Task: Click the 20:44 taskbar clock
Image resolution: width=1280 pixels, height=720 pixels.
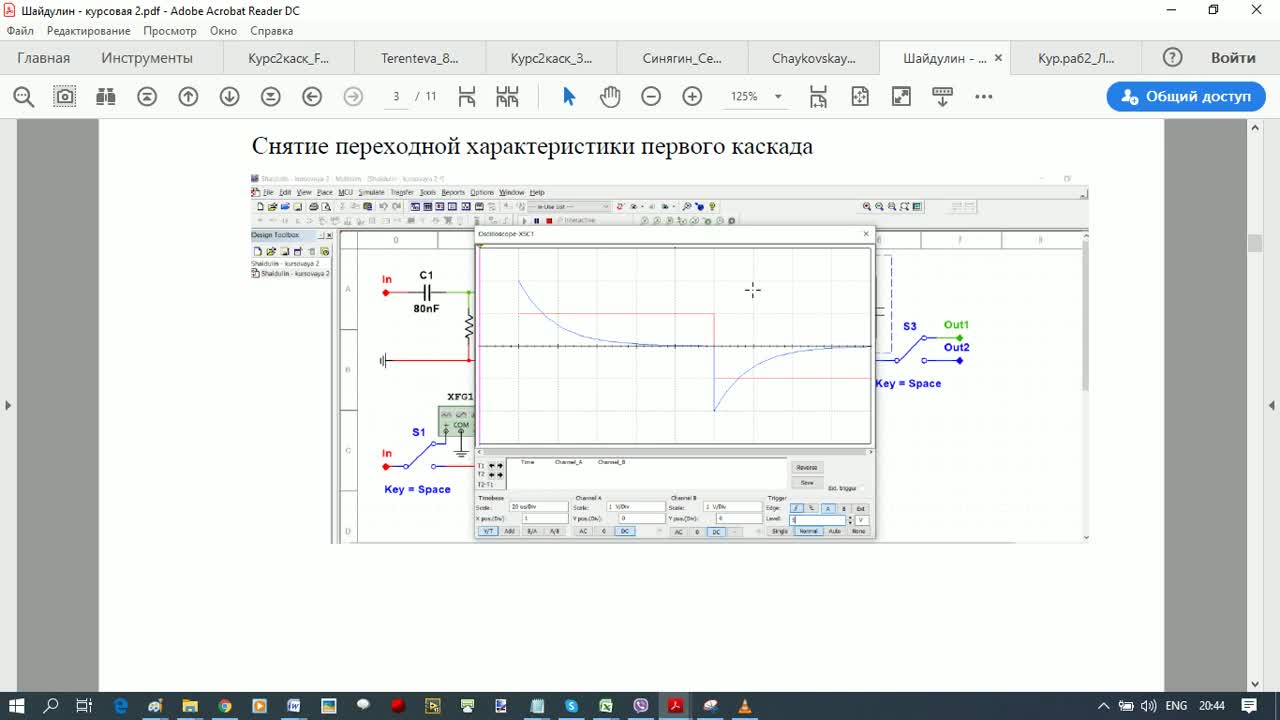Action: pyautogui.click(x=1212, y=706)
